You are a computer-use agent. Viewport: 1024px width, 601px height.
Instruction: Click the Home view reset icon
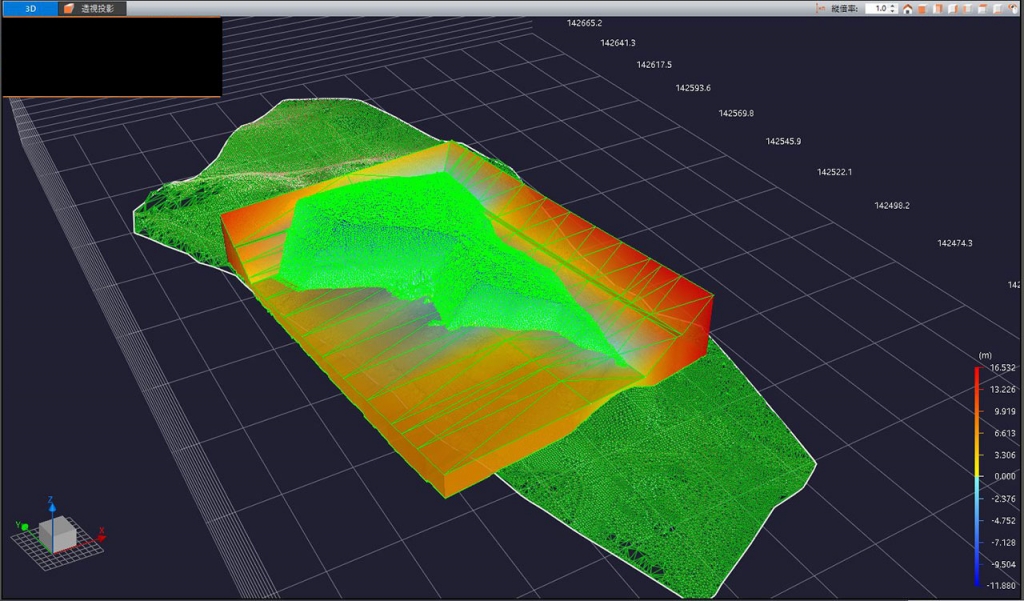pyautogui.click(x=908, y=8)
